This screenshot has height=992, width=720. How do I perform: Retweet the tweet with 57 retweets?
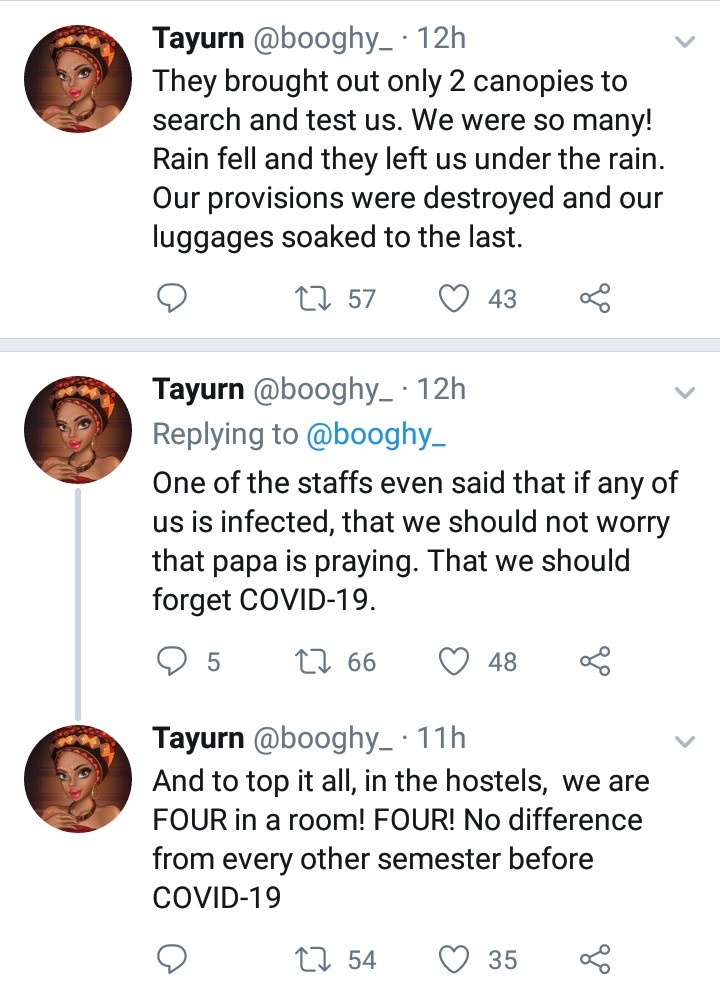coord(310,298)
